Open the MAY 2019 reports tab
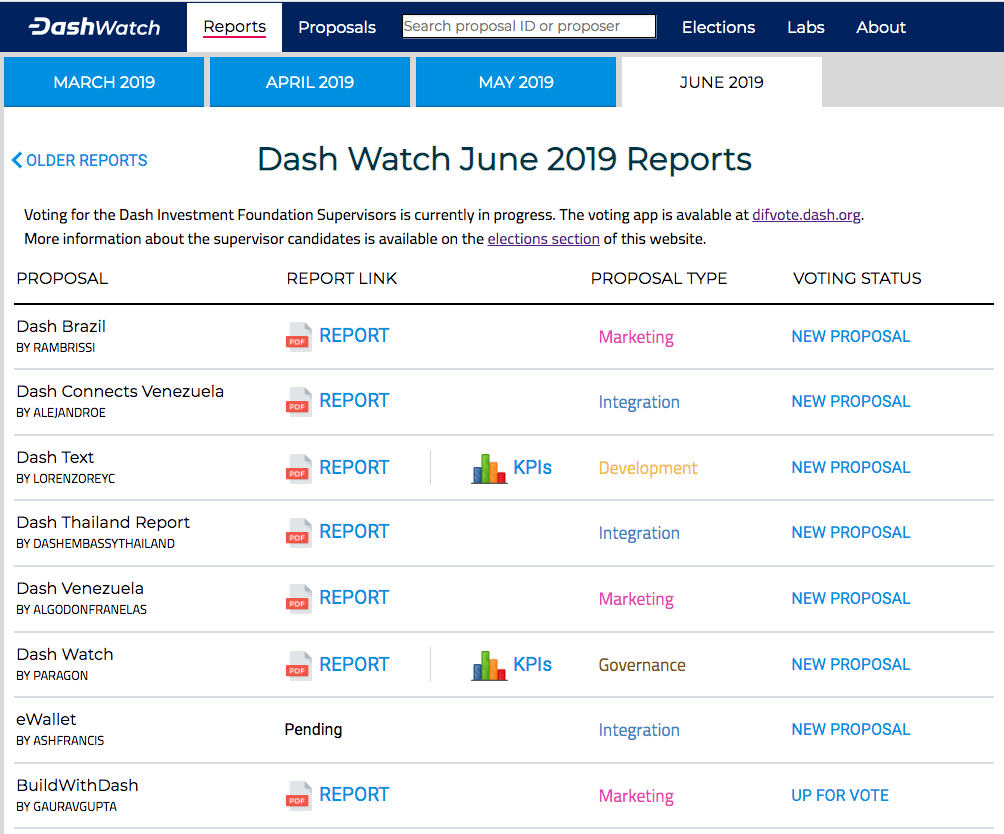This screenshot has height=834, width=1004. pos(515,82)
